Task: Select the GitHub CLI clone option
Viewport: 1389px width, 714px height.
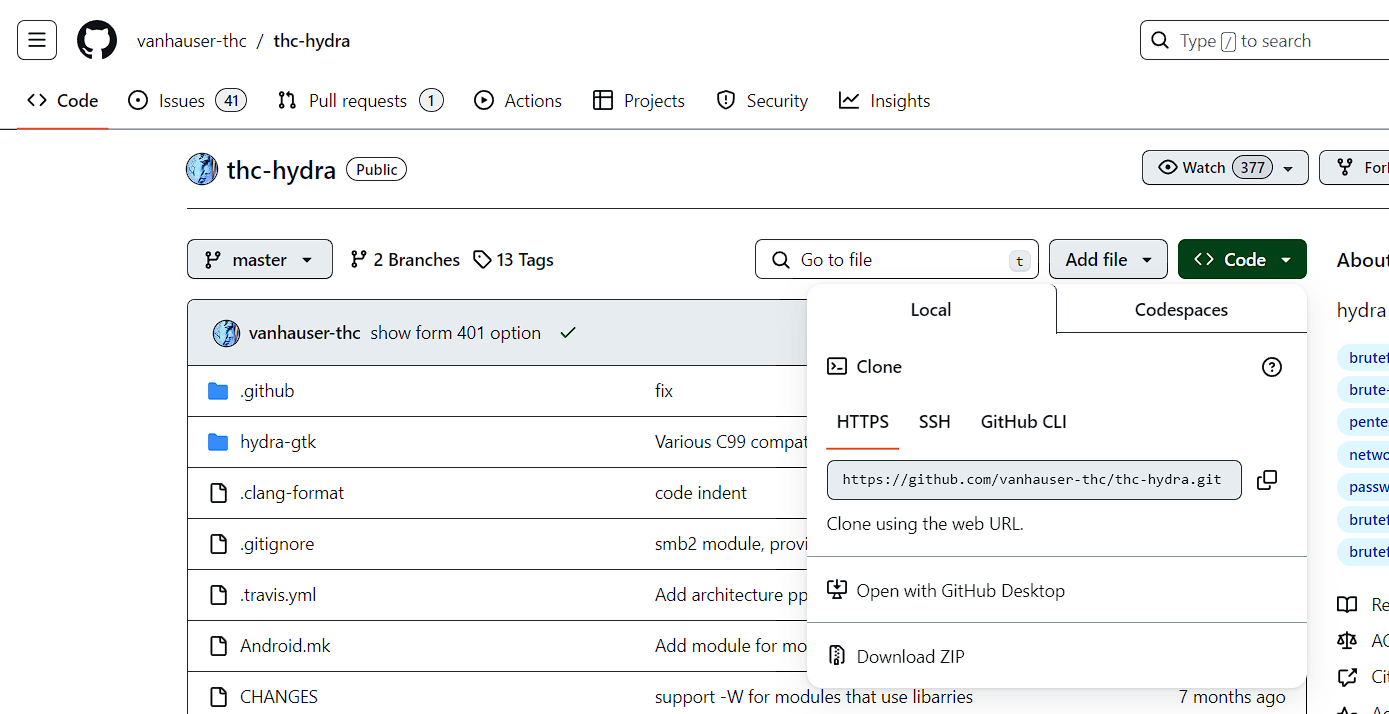Action: [1023, 422]
